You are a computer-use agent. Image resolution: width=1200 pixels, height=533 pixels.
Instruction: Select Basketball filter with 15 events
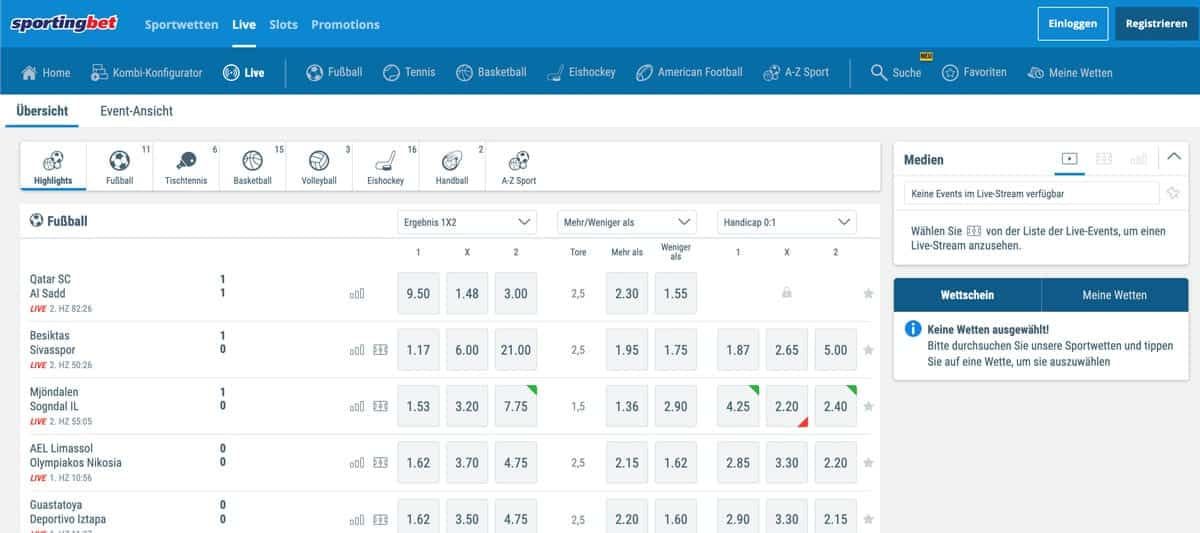[252, 167]
